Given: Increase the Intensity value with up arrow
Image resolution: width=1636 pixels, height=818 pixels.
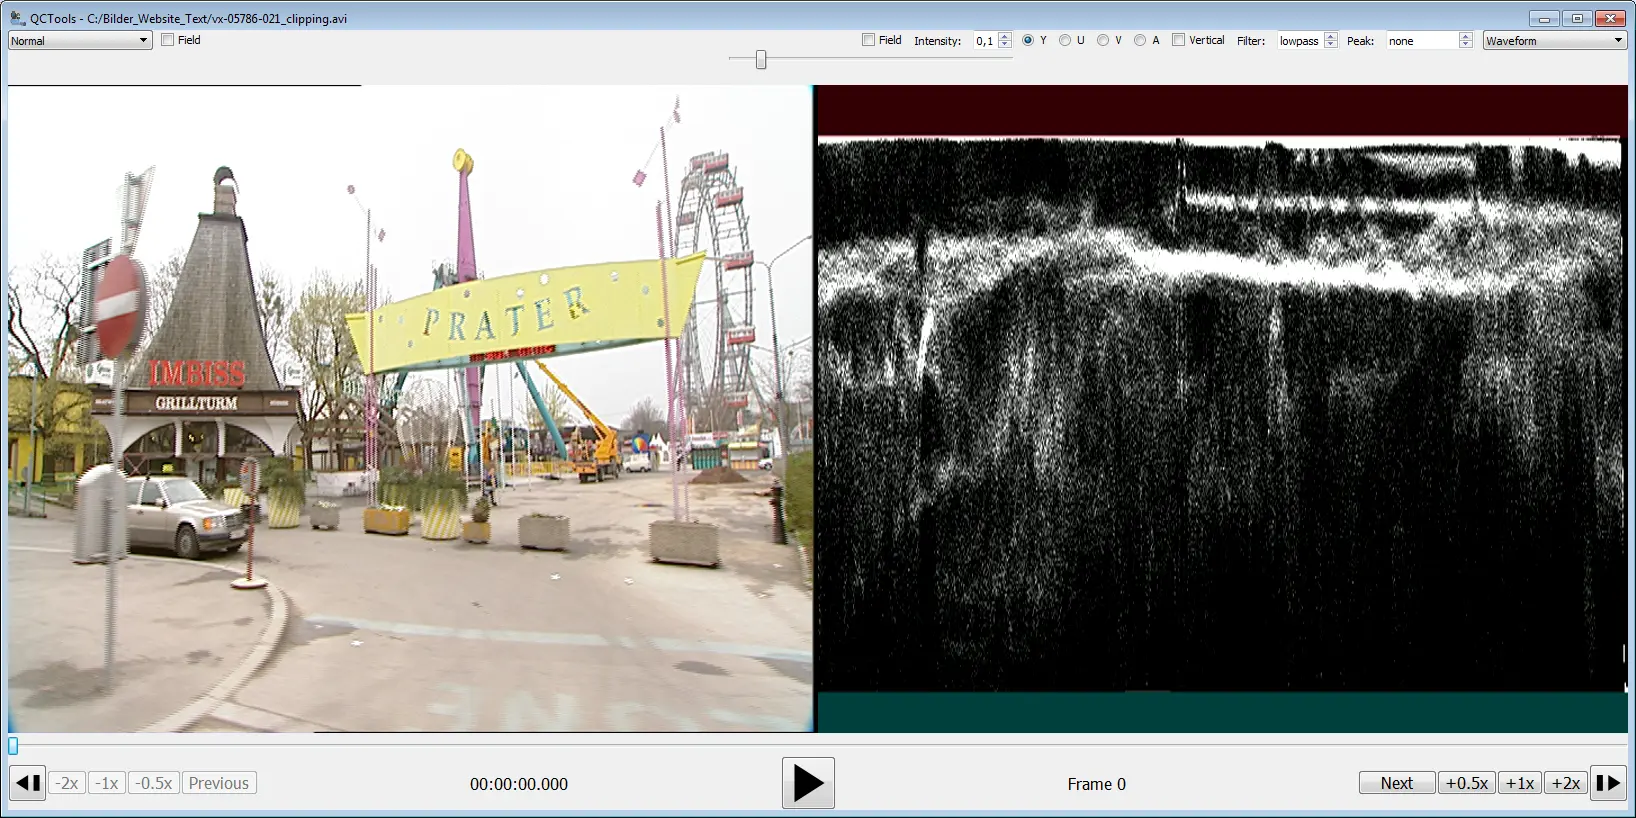Looking at the screenshot, I should (x=1005, y=36).
